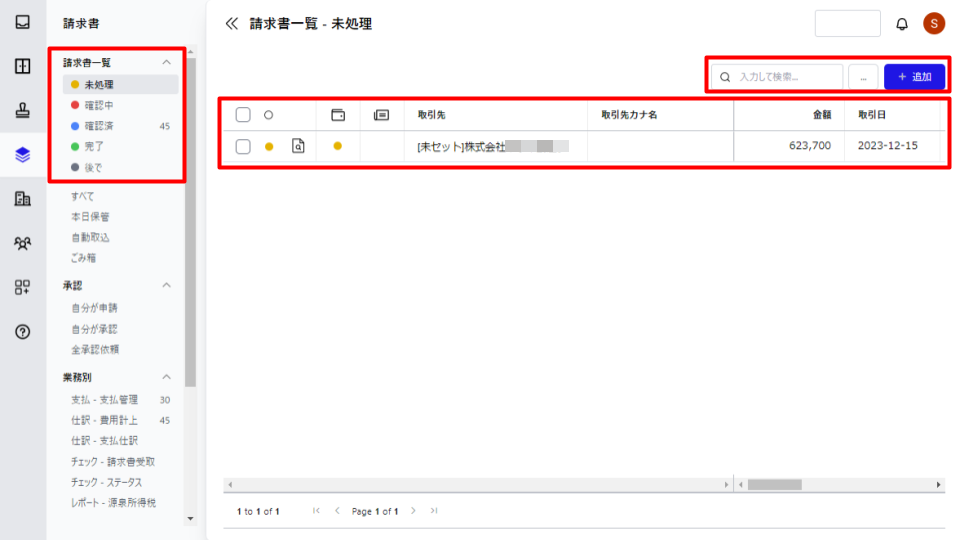Click yellow payment status dot in row
Viewport: 960px width, 540px height.
(x=337, y=146)
